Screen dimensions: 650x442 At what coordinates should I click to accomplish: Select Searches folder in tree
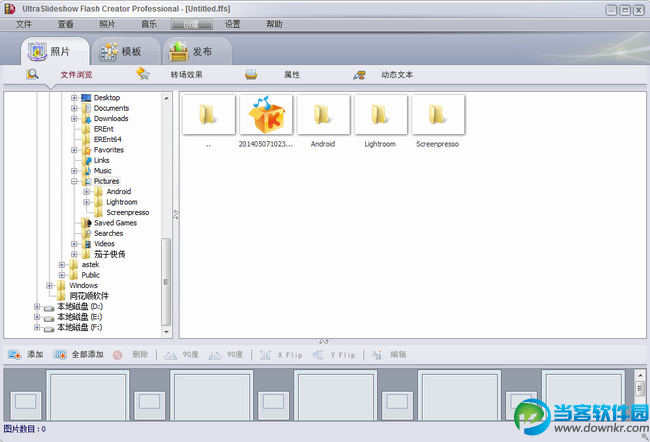point(109,233)
